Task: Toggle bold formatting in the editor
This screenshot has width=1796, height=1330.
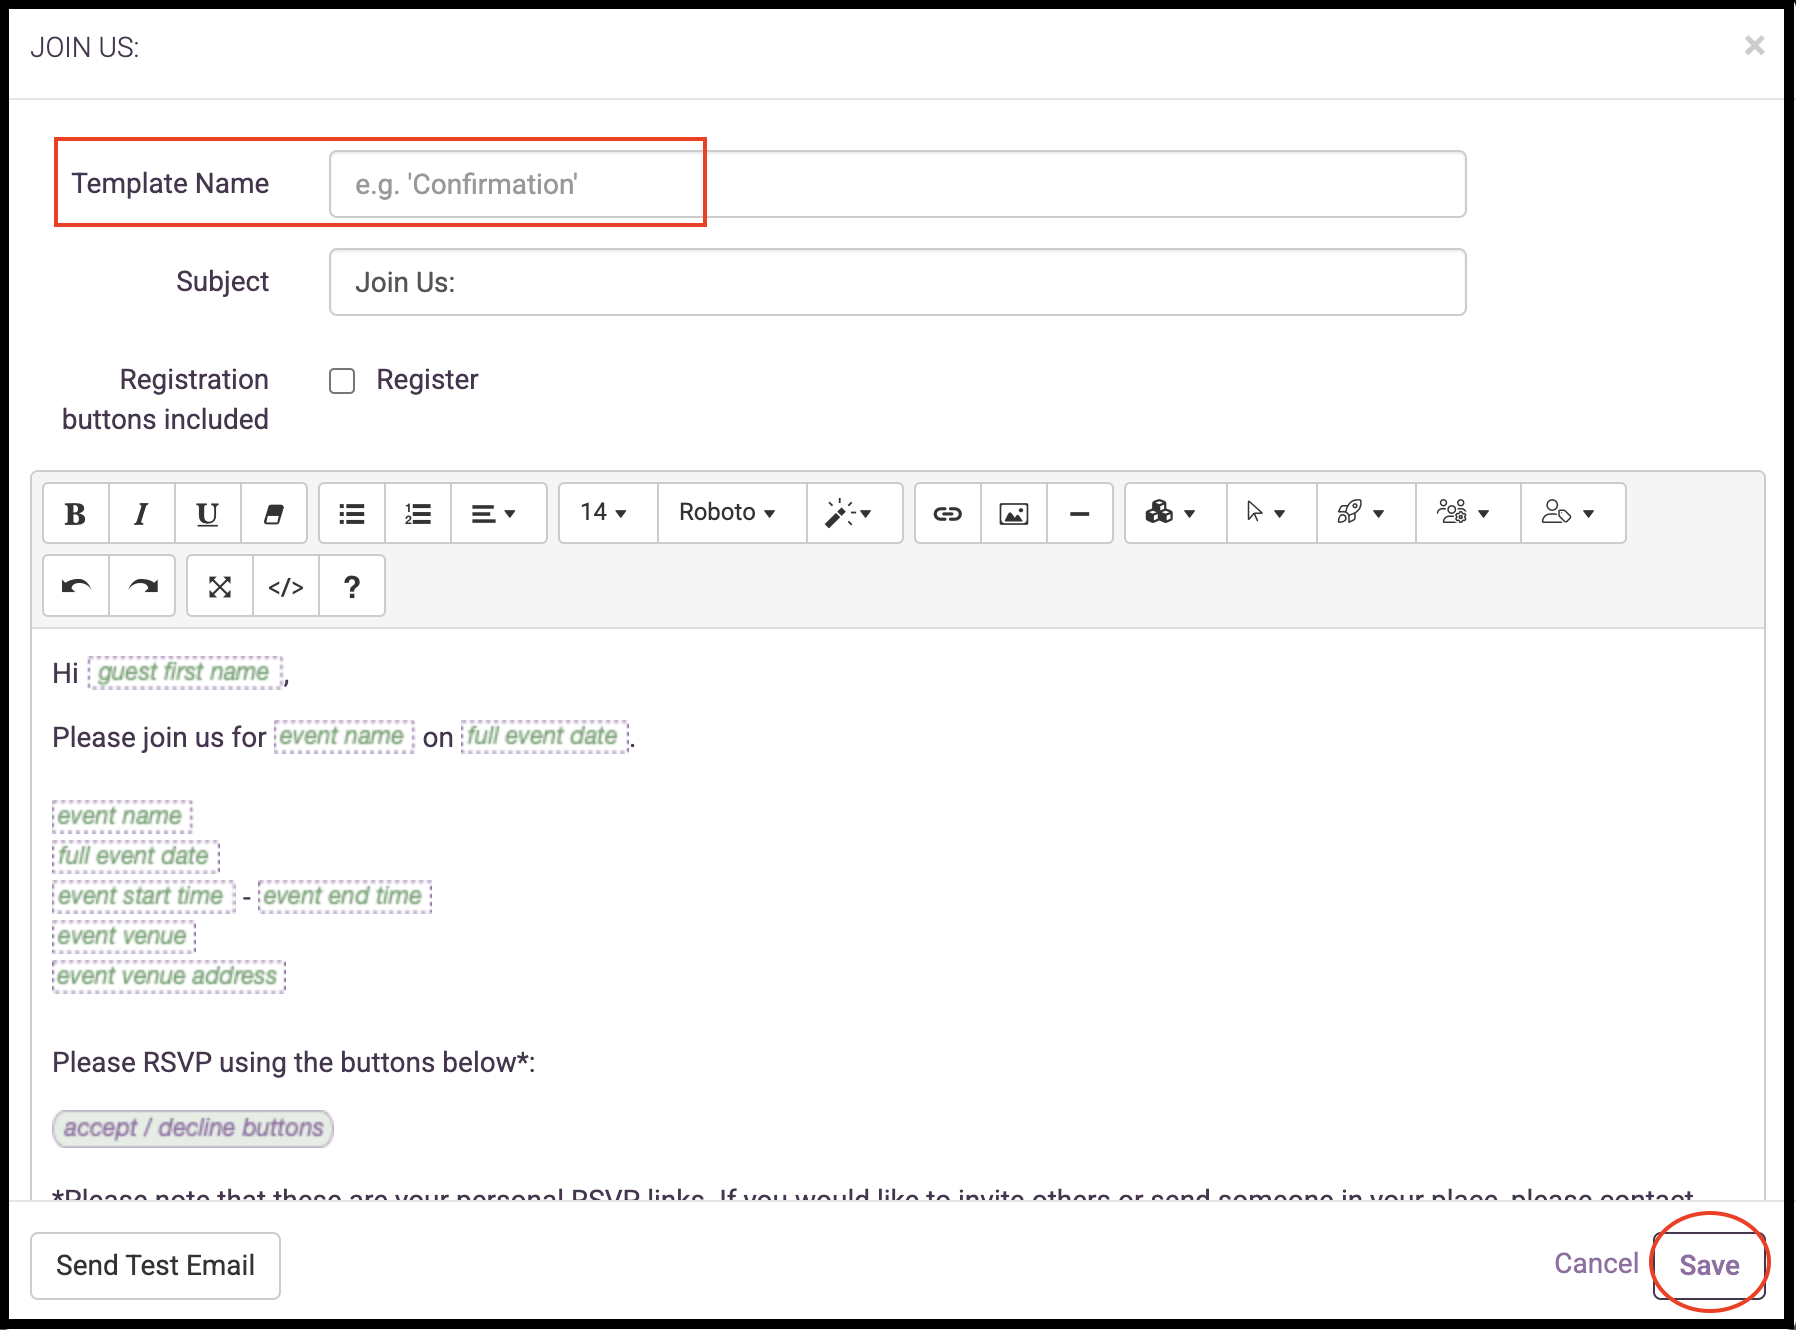Action: coord(75,514)
